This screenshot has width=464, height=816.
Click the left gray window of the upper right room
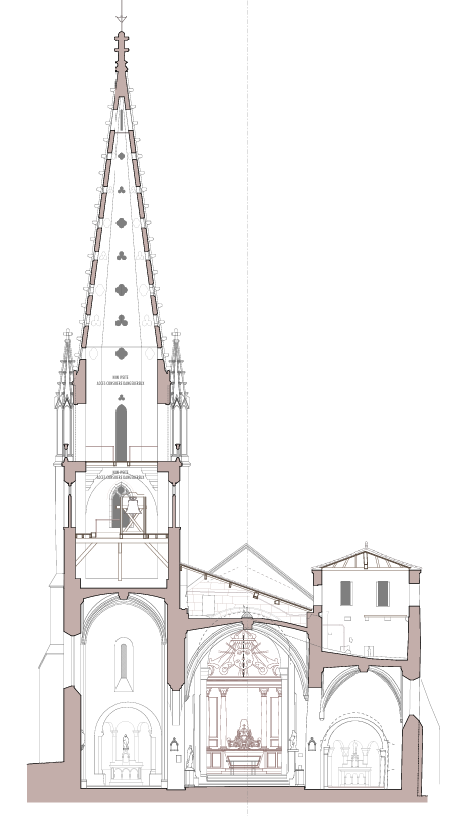(x=346, y=593)
